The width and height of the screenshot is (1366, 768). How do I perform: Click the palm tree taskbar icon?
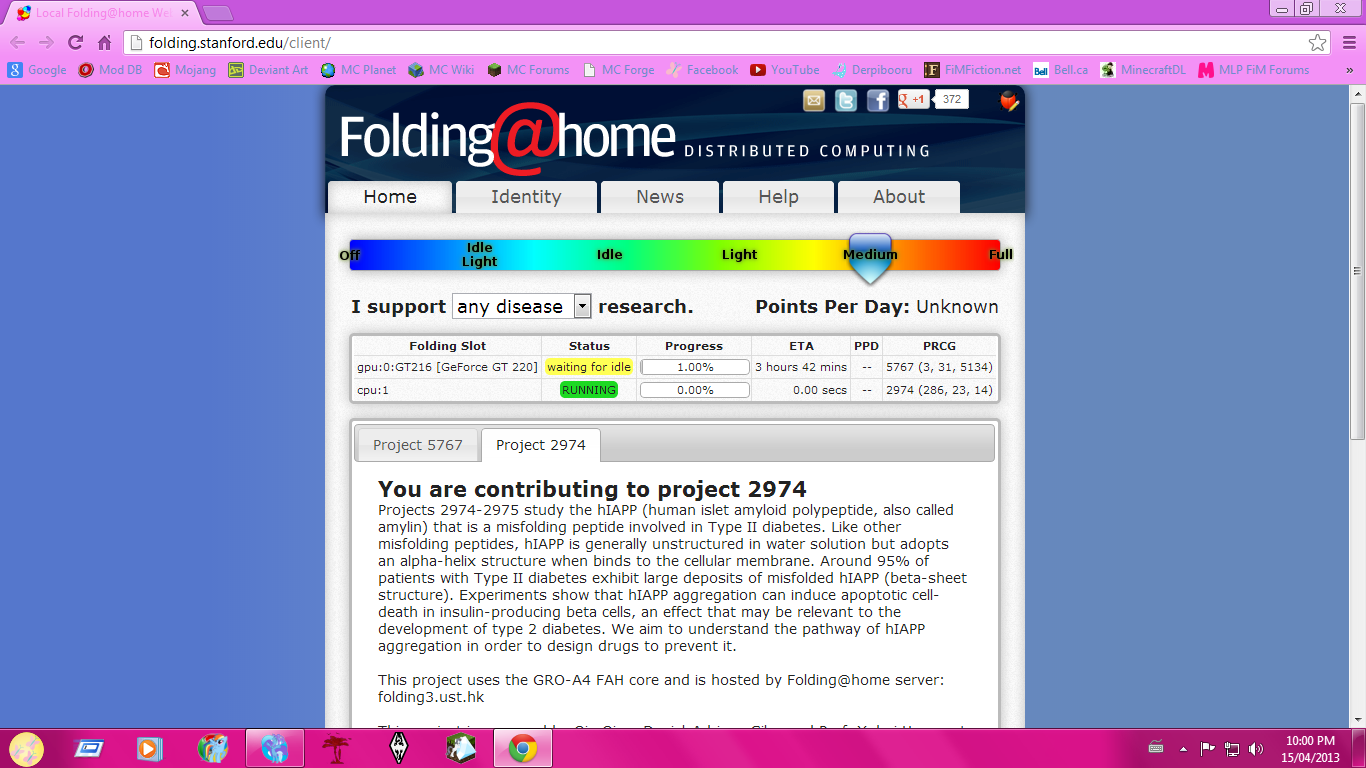point(336,748)
